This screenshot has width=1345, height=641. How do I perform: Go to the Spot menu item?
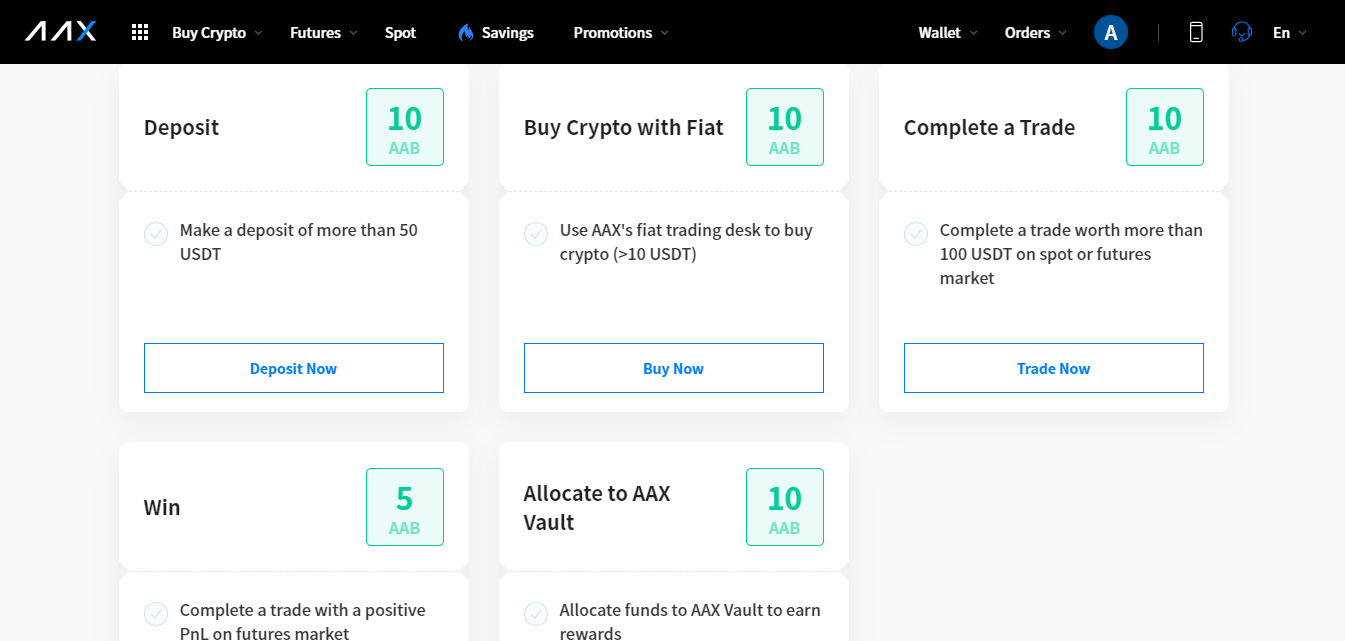(x=400, y=32)
